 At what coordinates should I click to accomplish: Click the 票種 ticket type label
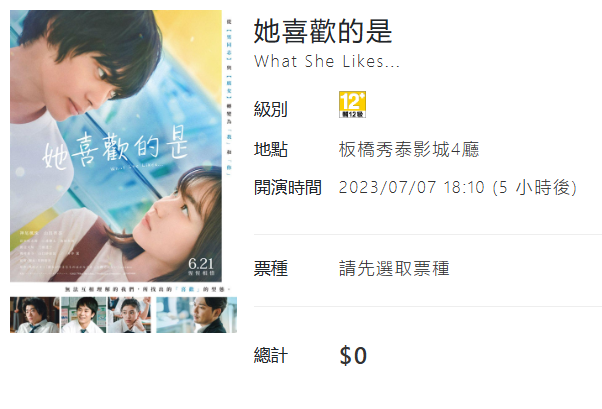pyautogui.click(x=271, y=268)
